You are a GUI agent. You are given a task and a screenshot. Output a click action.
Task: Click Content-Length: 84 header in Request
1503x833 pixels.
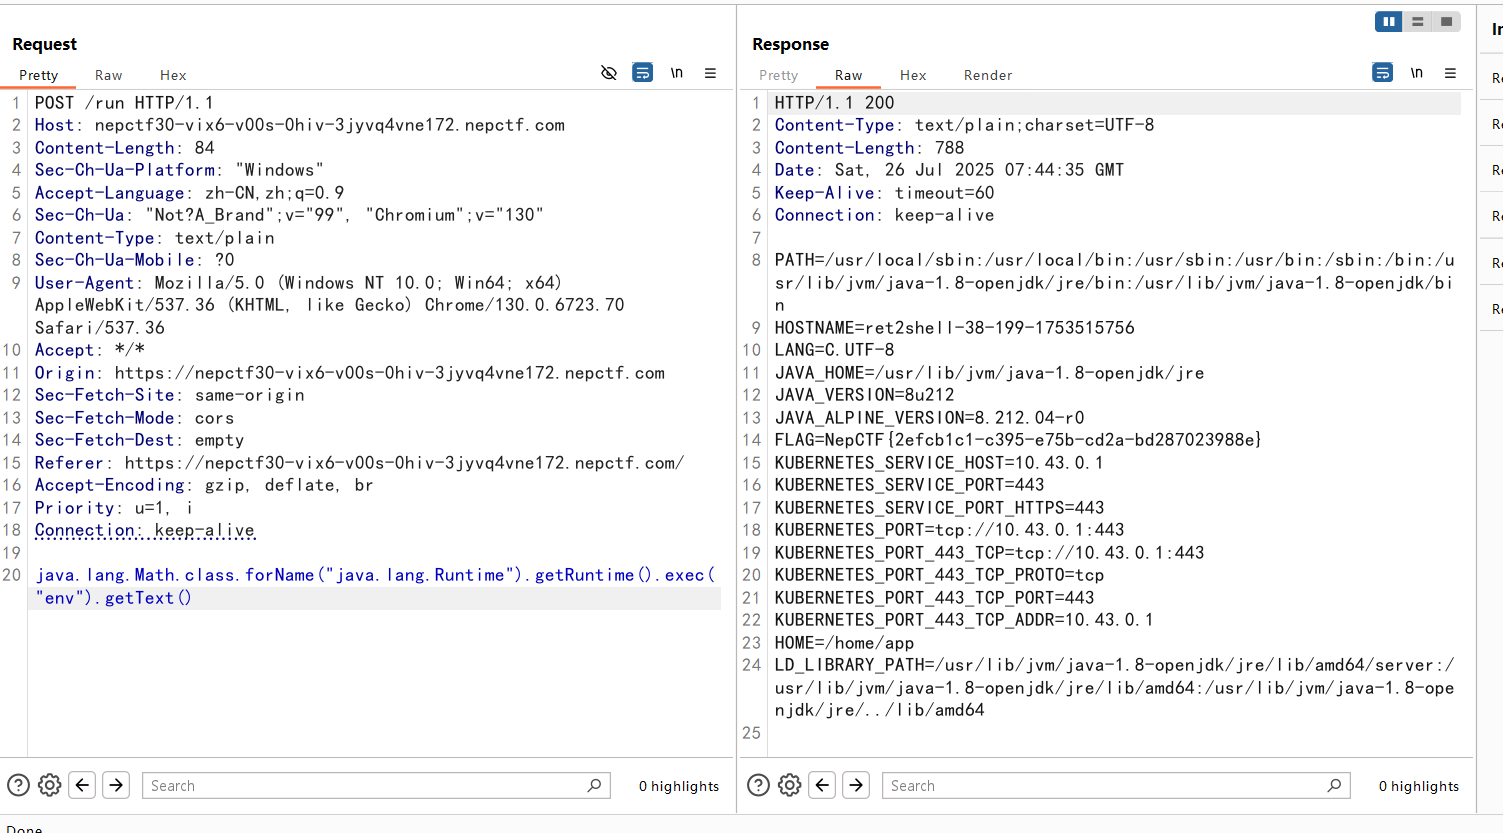(125, 148)
